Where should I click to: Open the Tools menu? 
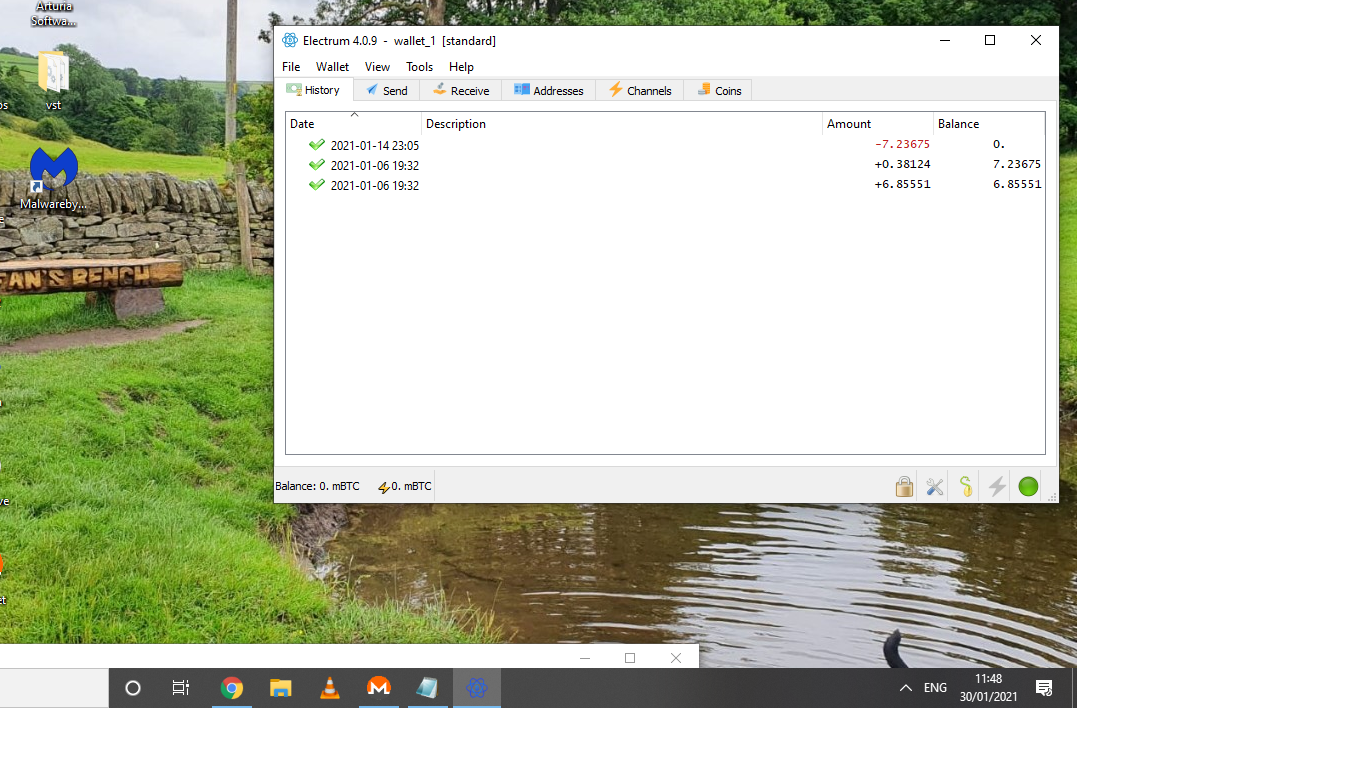[419, 66]
